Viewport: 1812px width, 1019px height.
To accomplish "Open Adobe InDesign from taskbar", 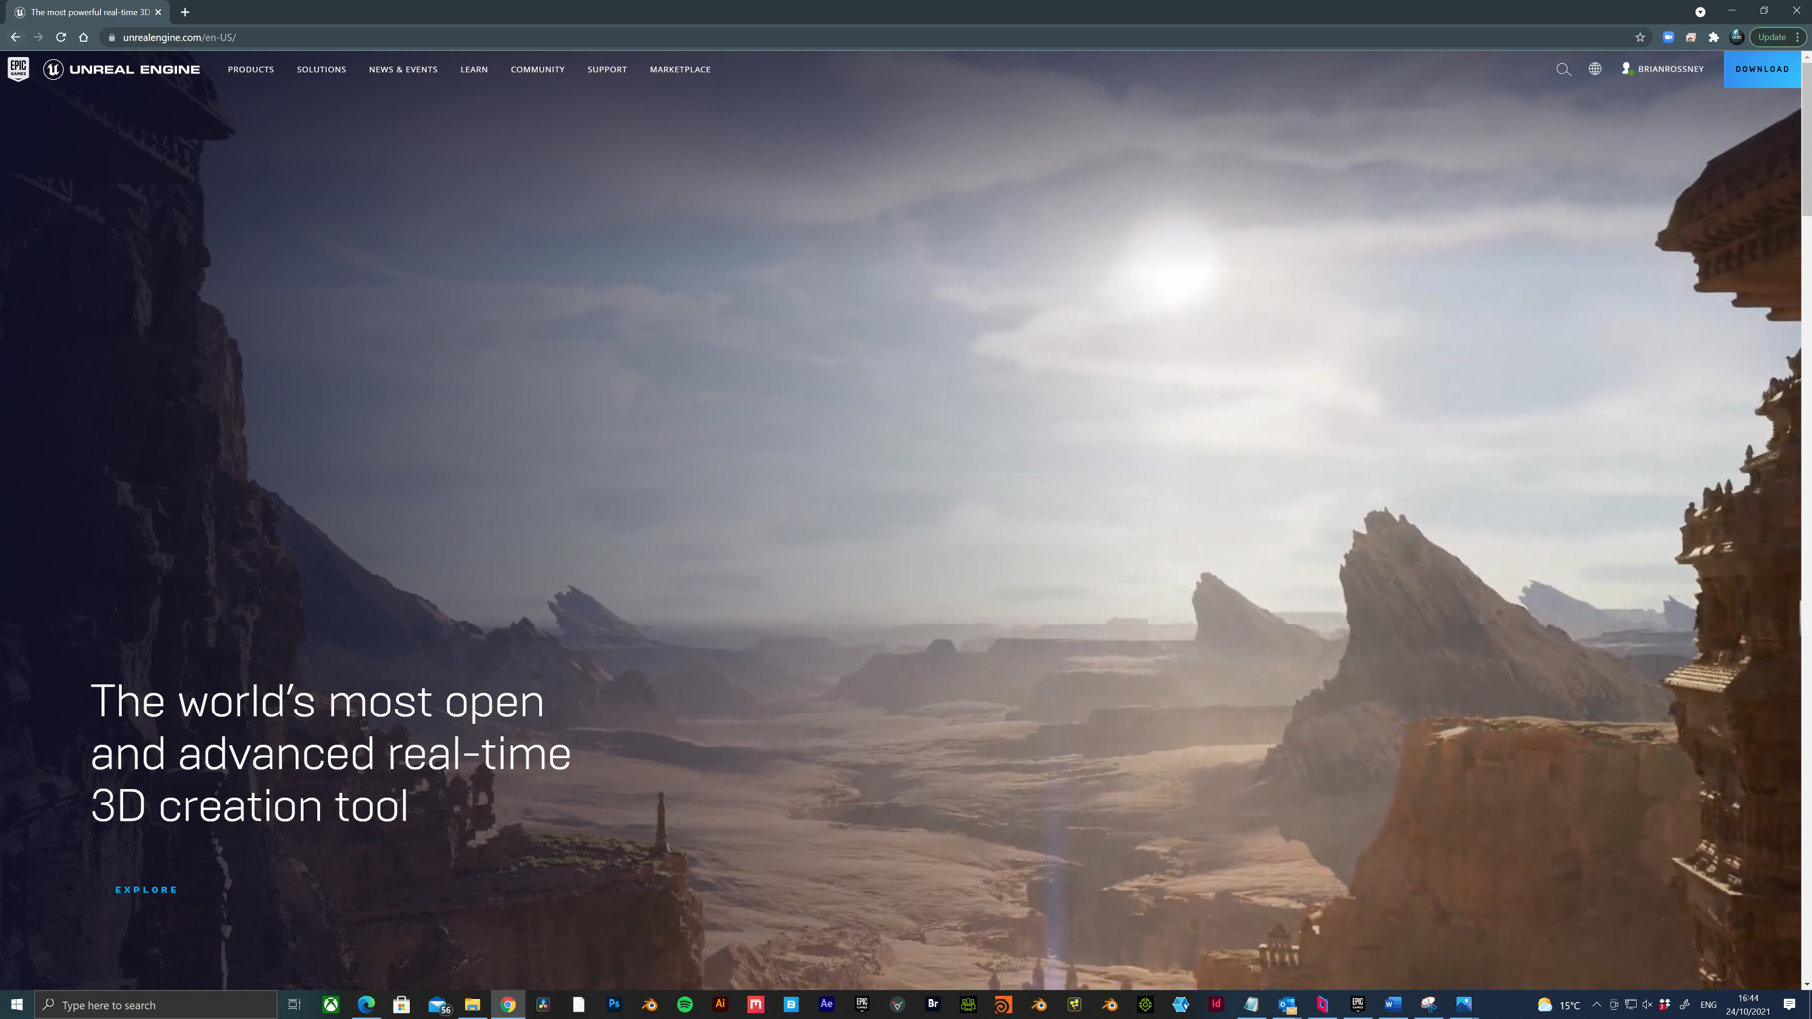I will coord(1216,1004).
